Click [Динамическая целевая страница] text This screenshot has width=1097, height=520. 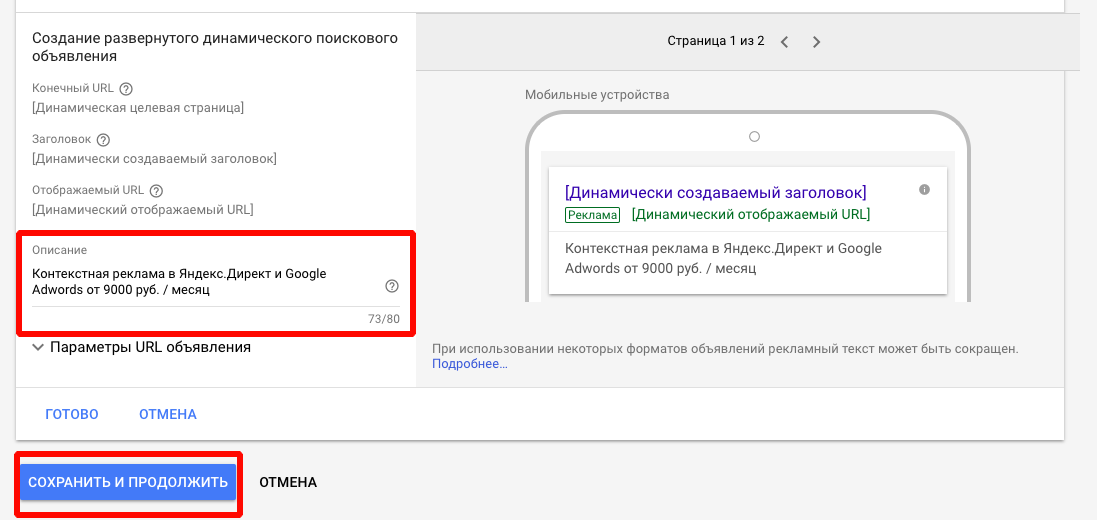click(x=138, y=108)
